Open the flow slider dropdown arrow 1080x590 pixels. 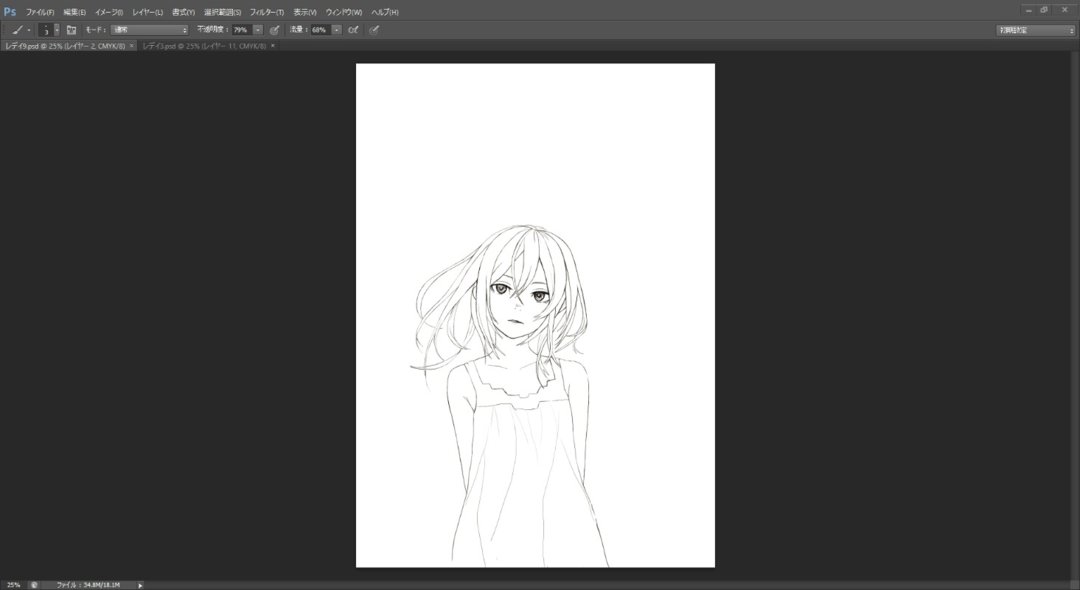coord(337,30)
